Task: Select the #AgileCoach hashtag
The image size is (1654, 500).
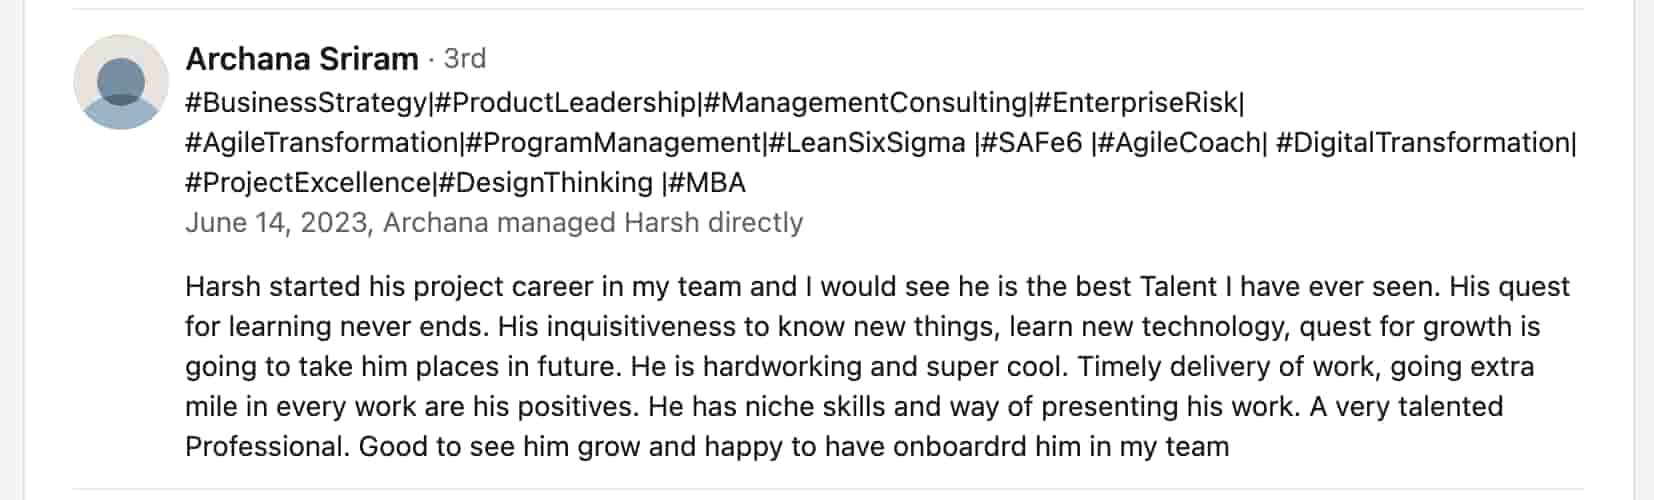Action: click(x=1179, y=143)
